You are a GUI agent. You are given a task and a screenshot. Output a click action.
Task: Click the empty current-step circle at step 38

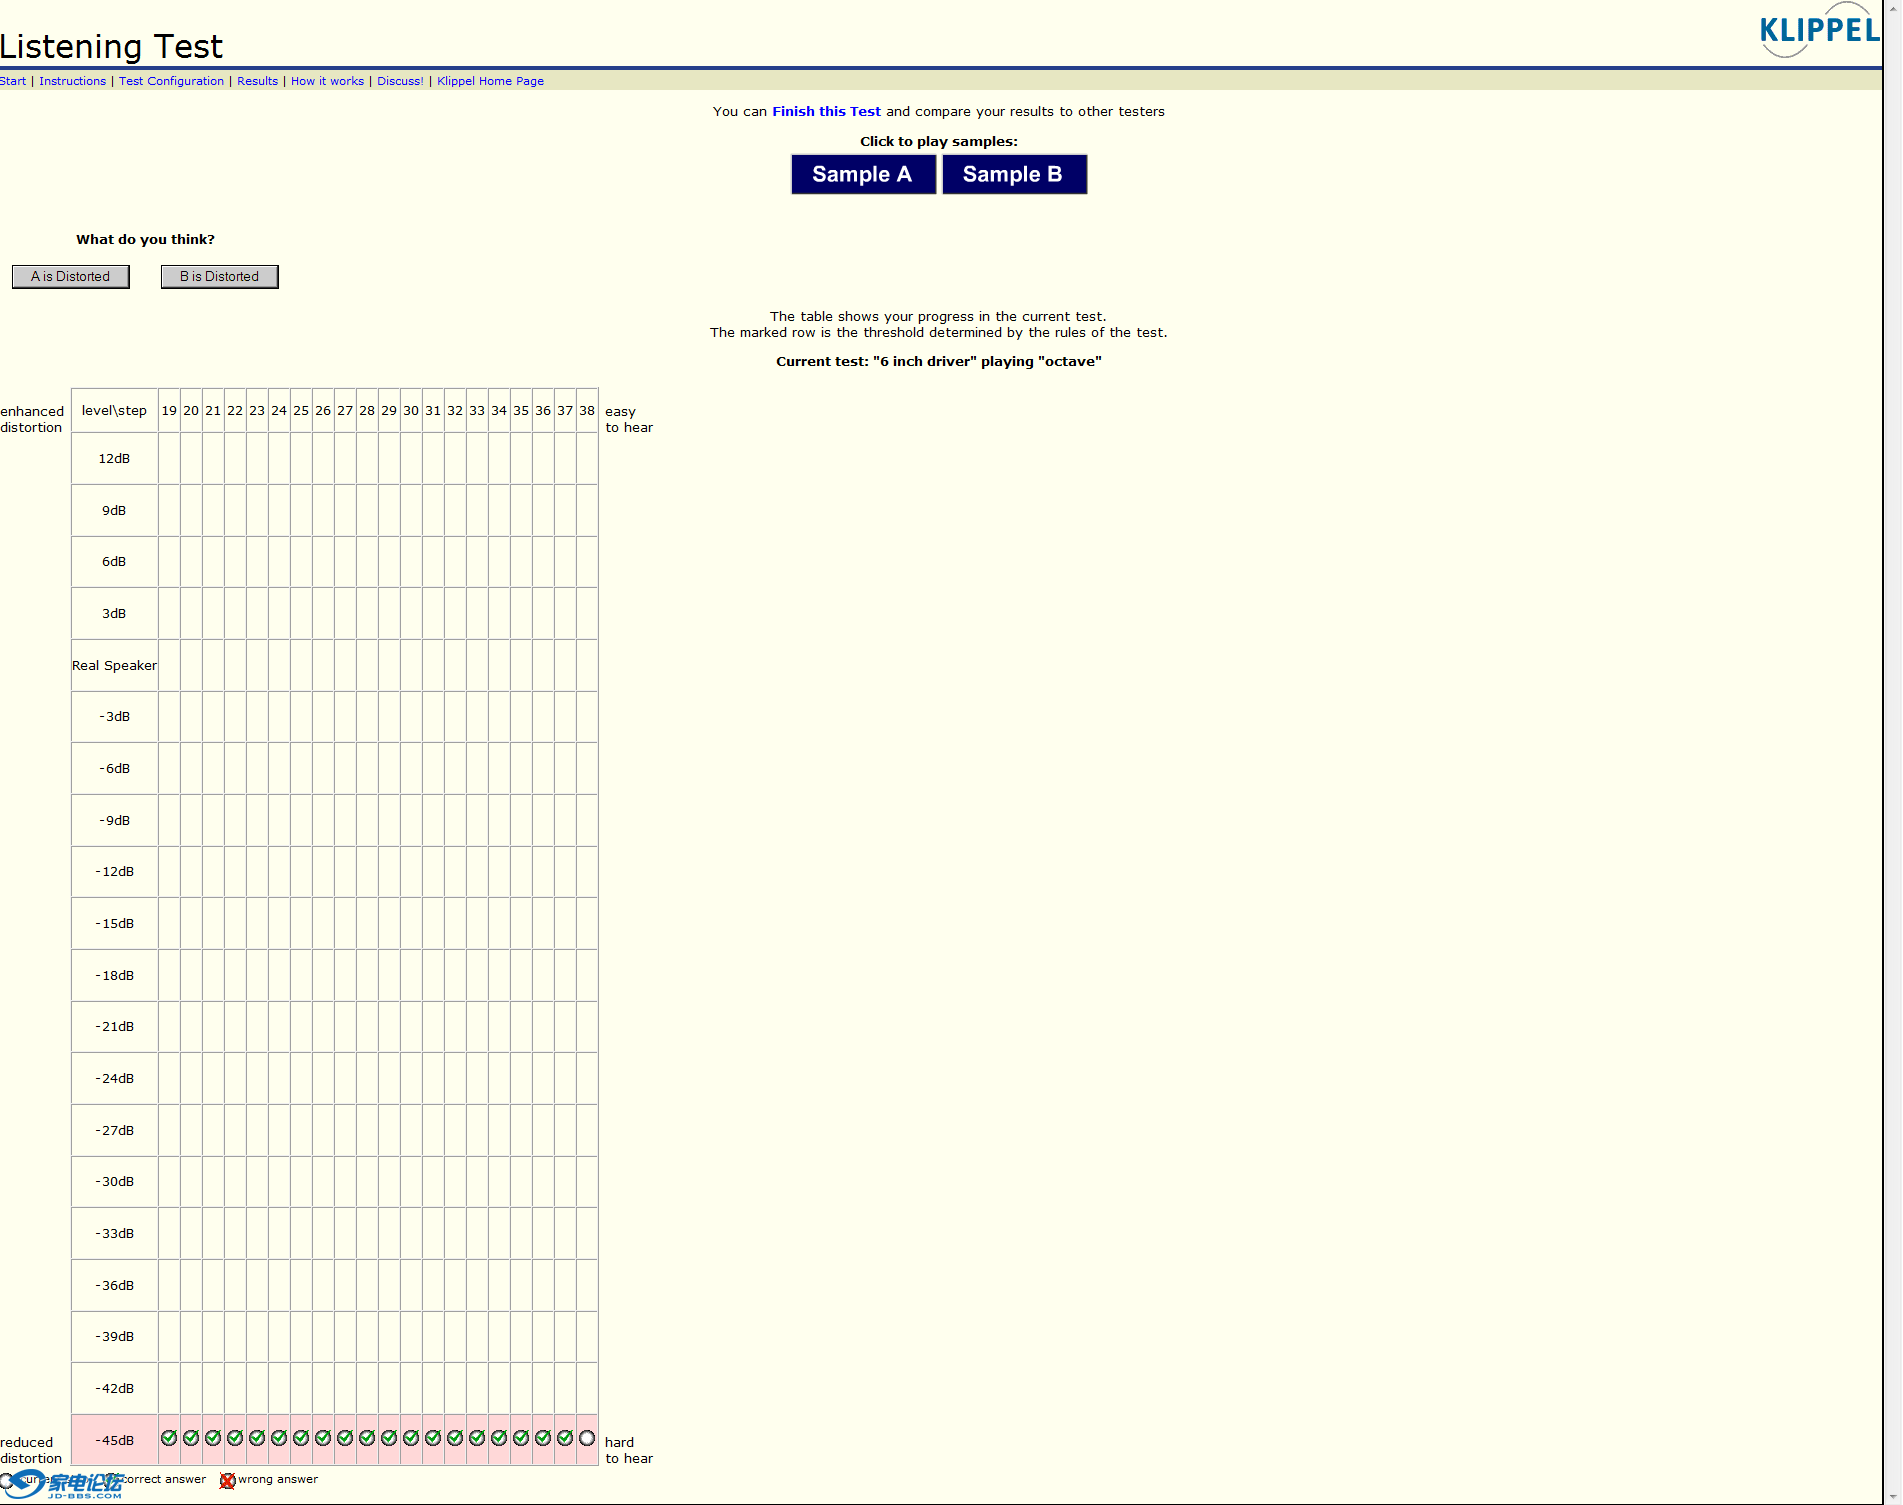pyautogui.click(x=587, y=1438)
